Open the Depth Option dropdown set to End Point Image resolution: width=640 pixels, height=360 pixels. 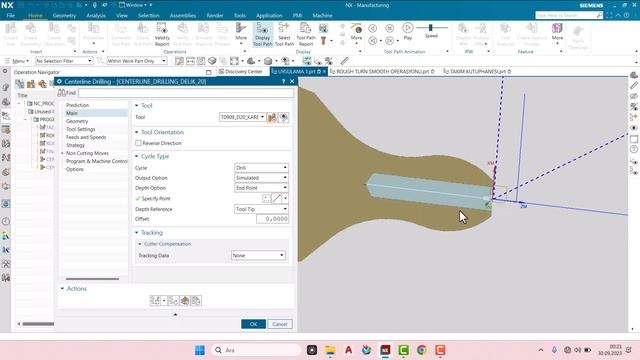[x=262, y=188]
